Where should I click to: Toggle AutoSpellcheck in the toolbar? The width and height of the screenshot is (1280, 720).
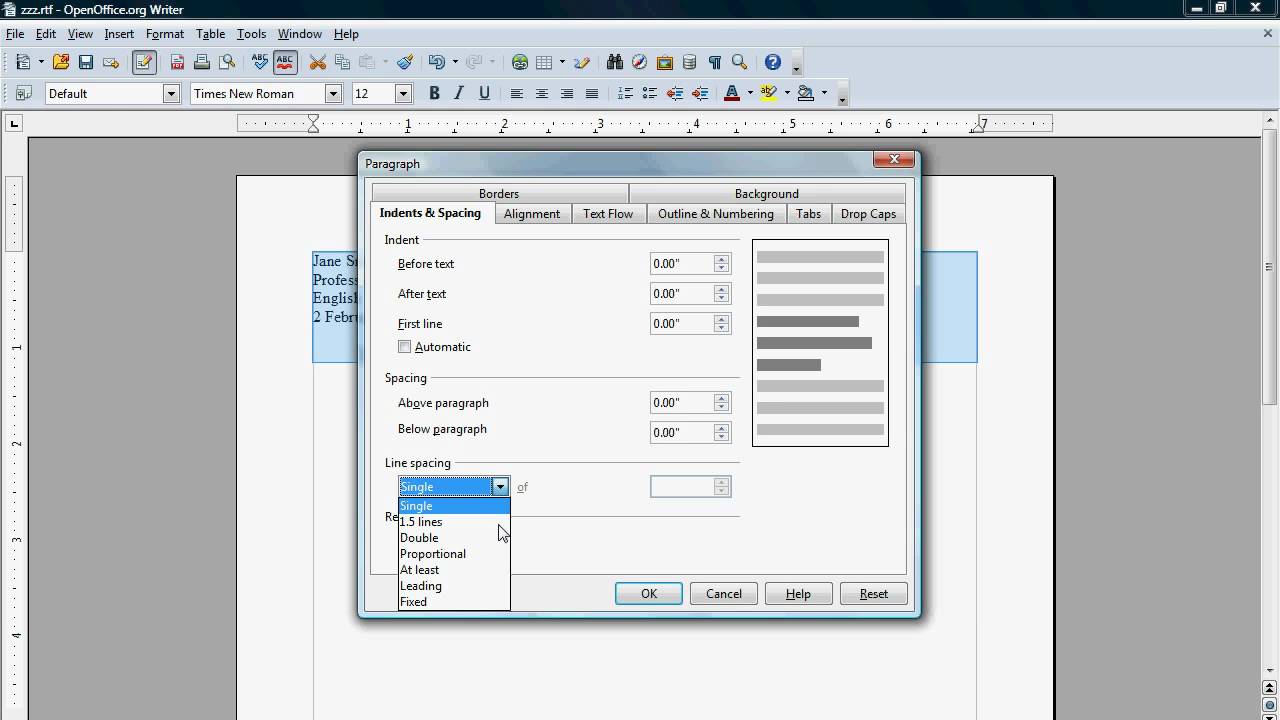point(285,62)
